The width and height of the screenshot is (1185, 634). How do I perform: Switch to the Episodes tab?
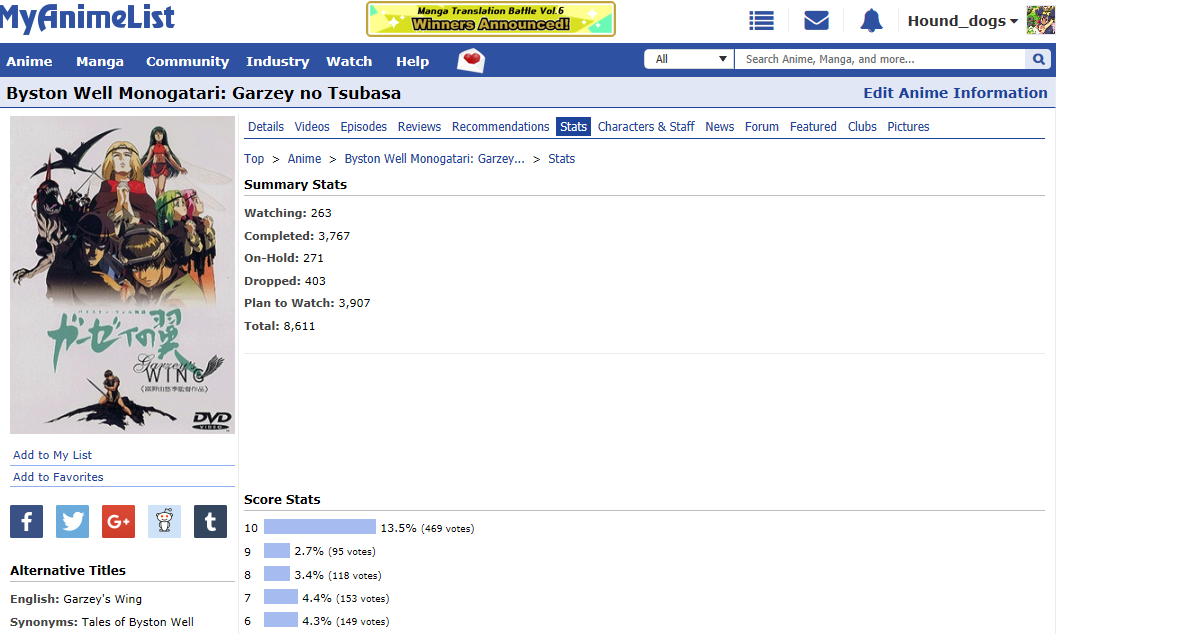point(364,127)
